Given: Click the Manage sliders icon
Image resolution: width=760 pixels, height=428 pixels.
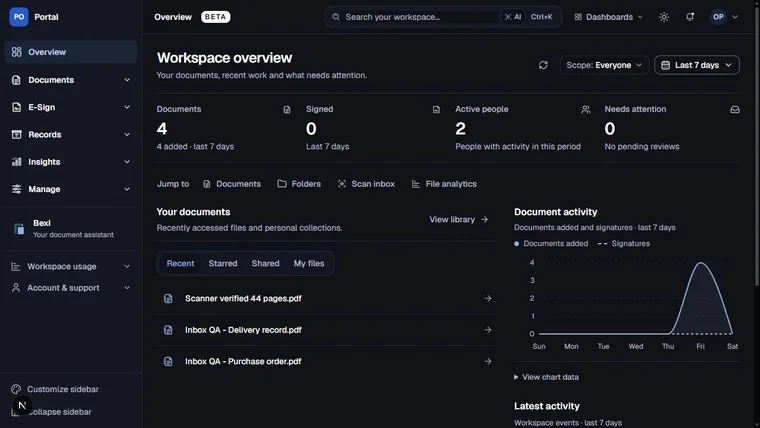Looking at the screenshot, I should tap(16, 189).
